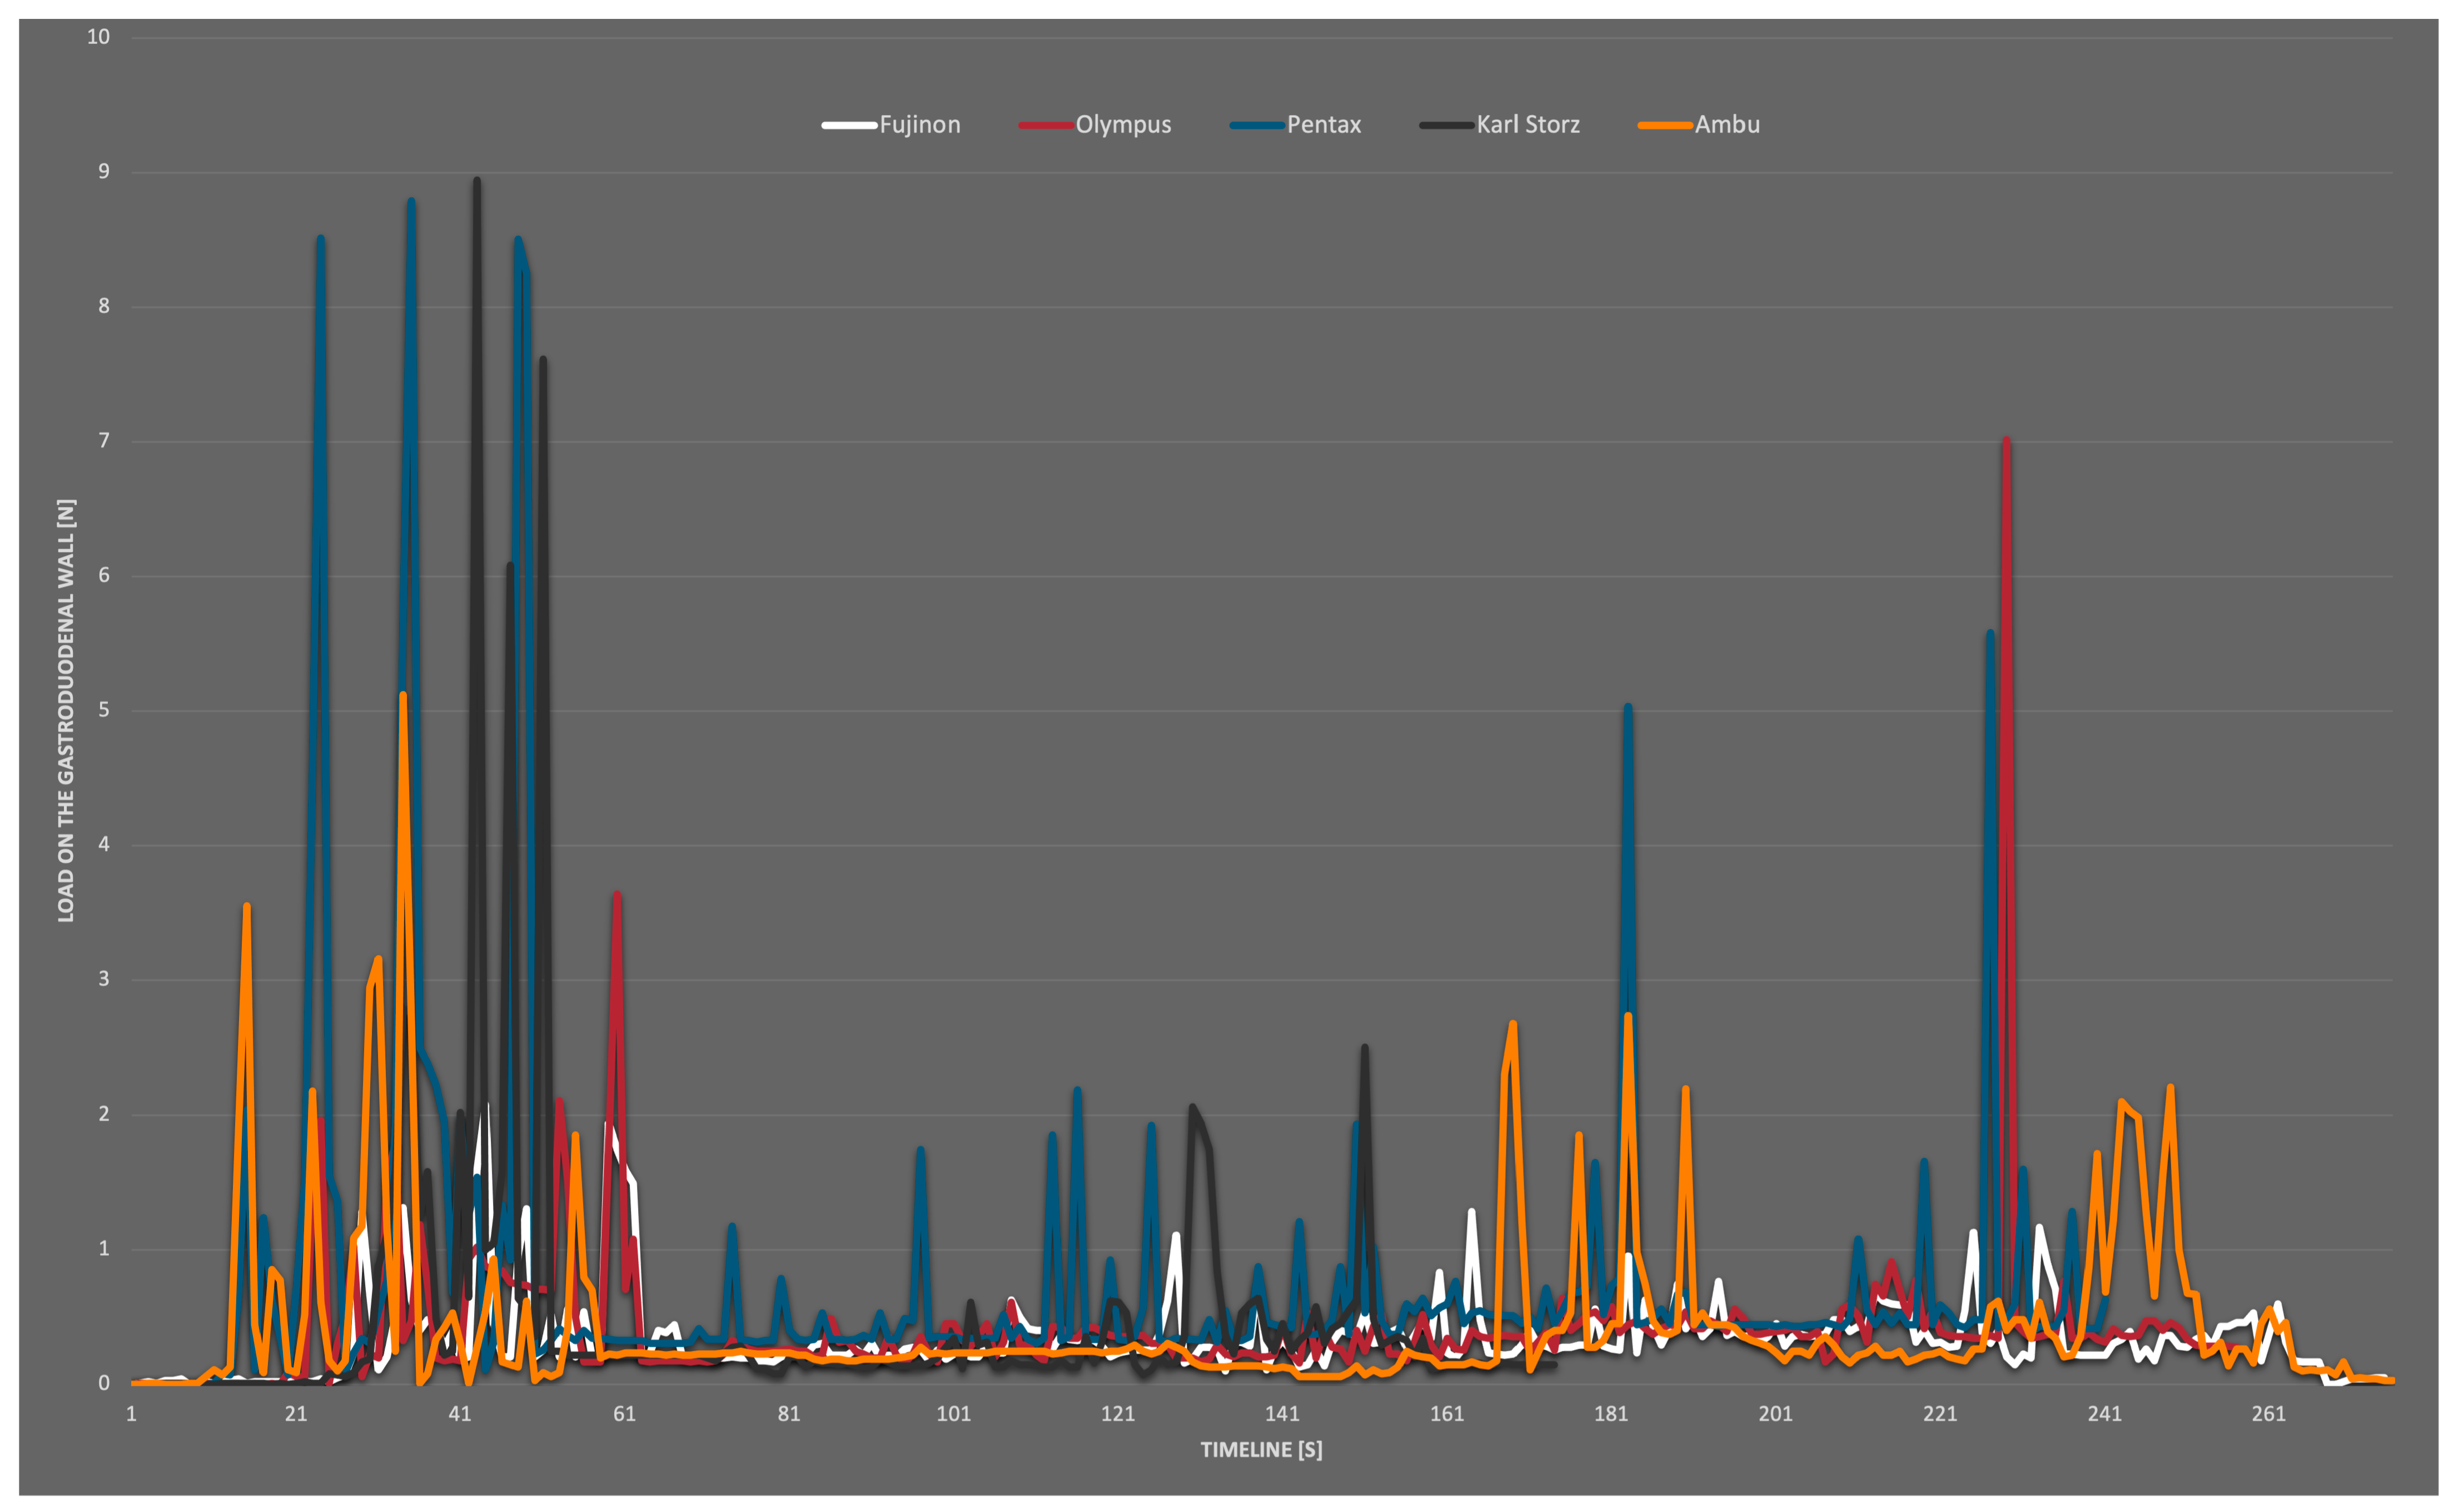Click the y-axis label 10
This screenshot has height=1512, width=2458.
pos(98,37)
